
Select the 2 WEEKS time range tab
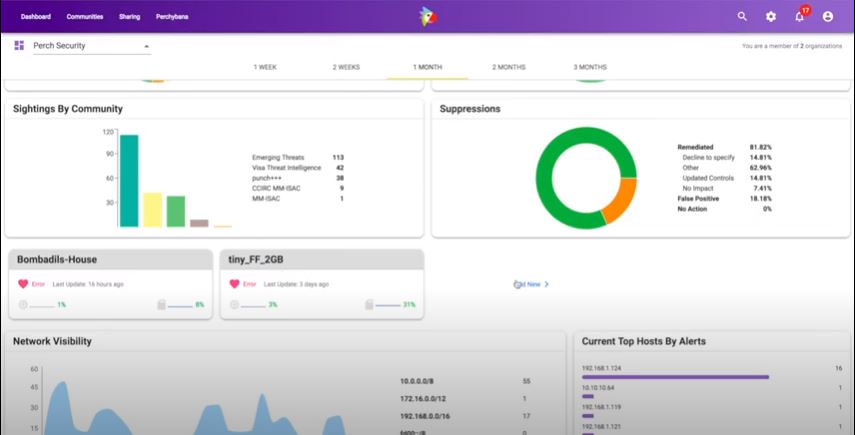tap(346, 67)
